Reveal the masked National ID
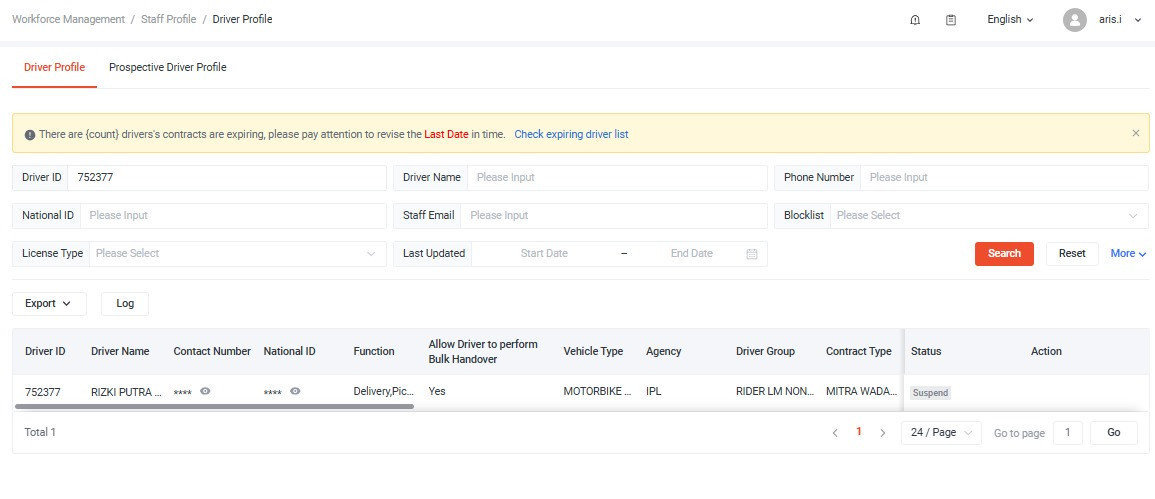 (295, 392)
